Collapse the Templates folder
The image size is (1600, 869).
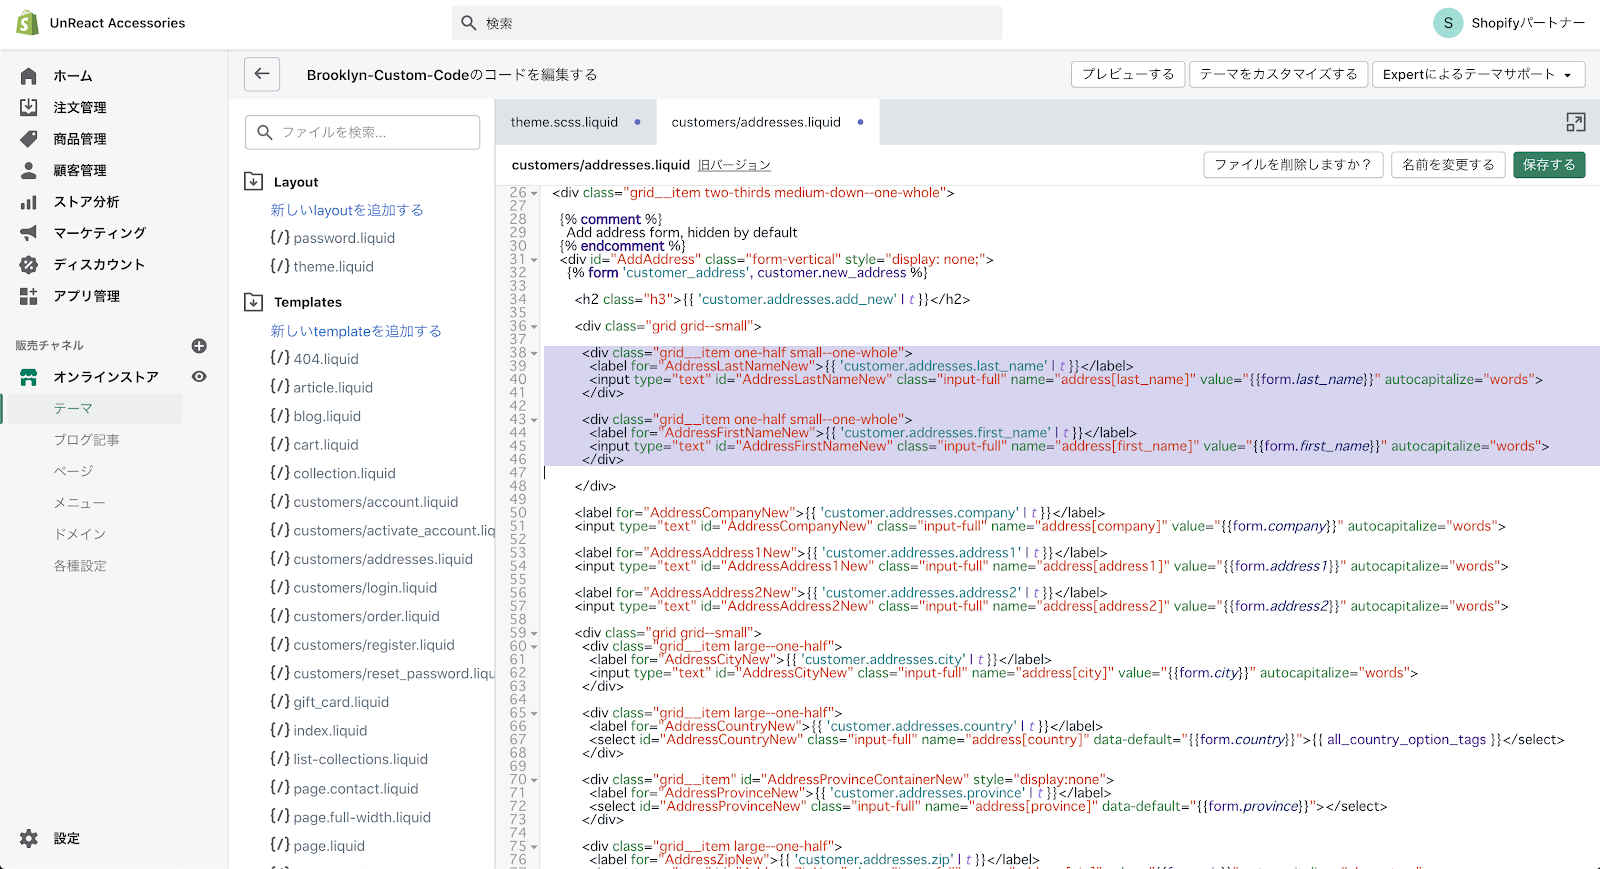[x=254, y=302]
